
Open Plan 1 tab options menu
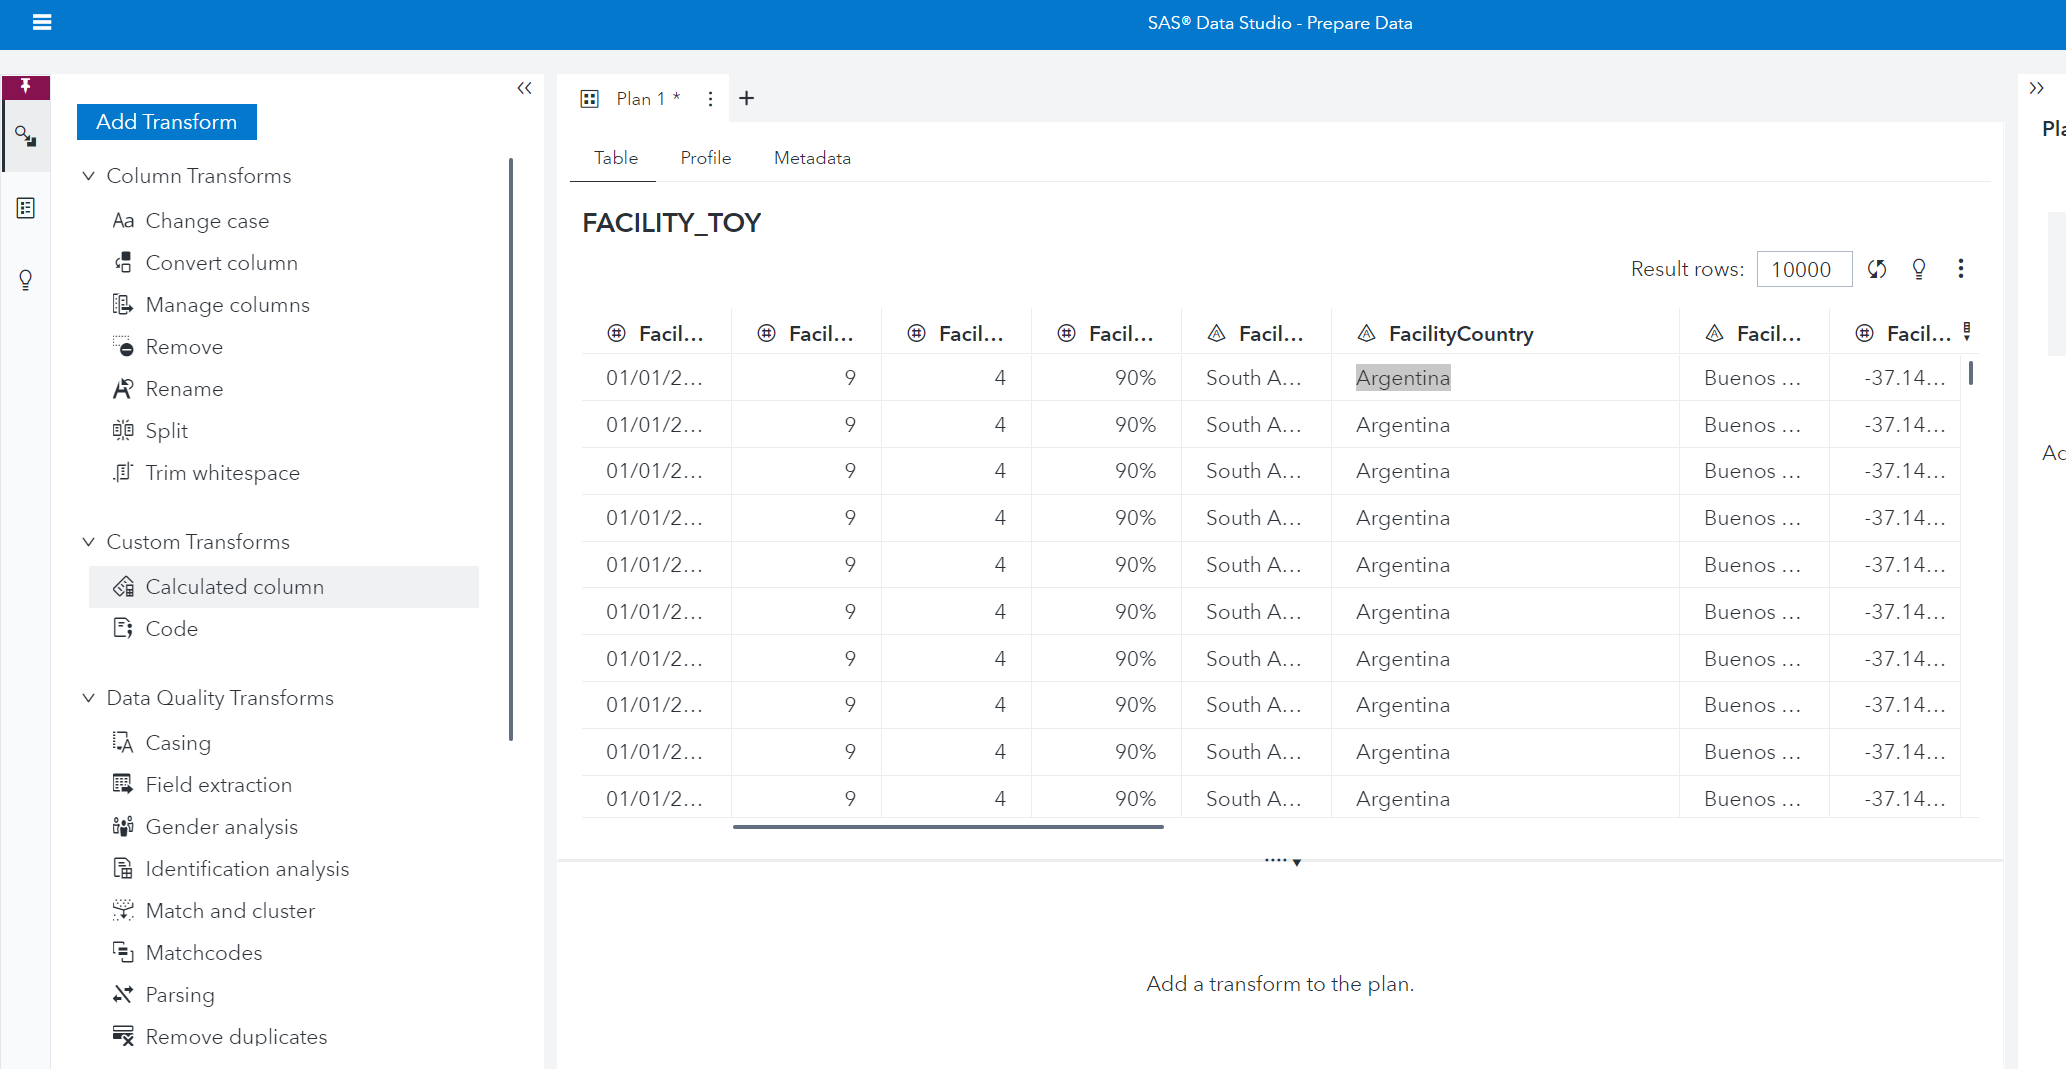click(710, 99)
